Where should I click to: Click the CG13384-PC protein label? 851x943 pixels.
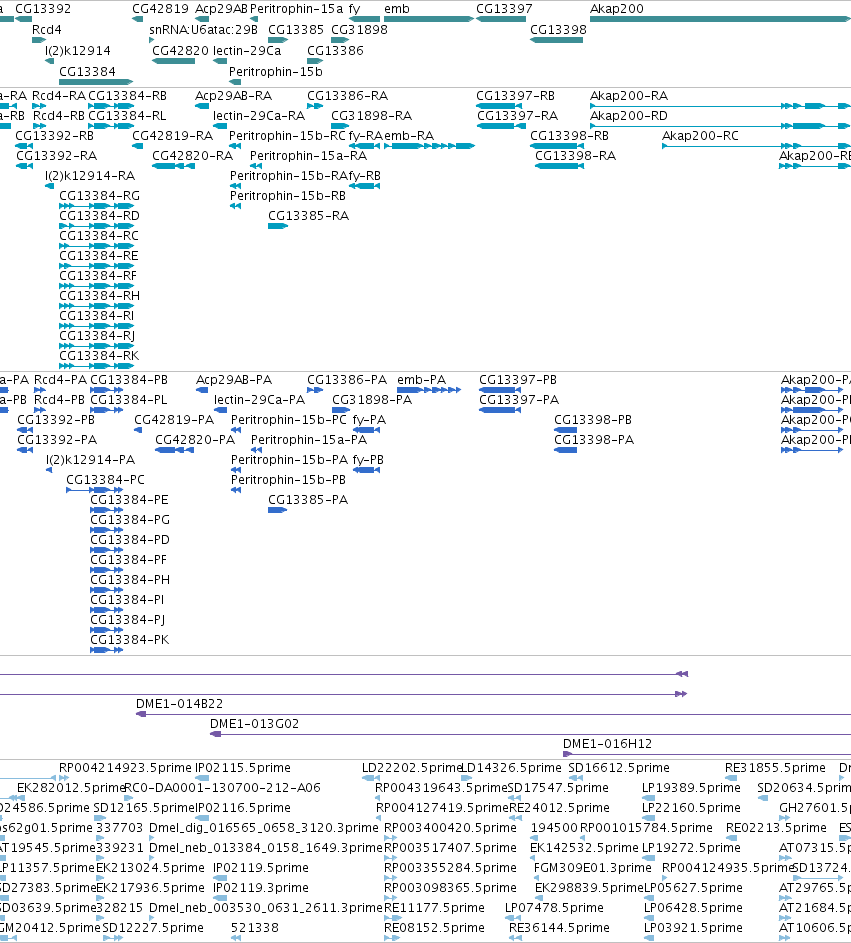105,479
